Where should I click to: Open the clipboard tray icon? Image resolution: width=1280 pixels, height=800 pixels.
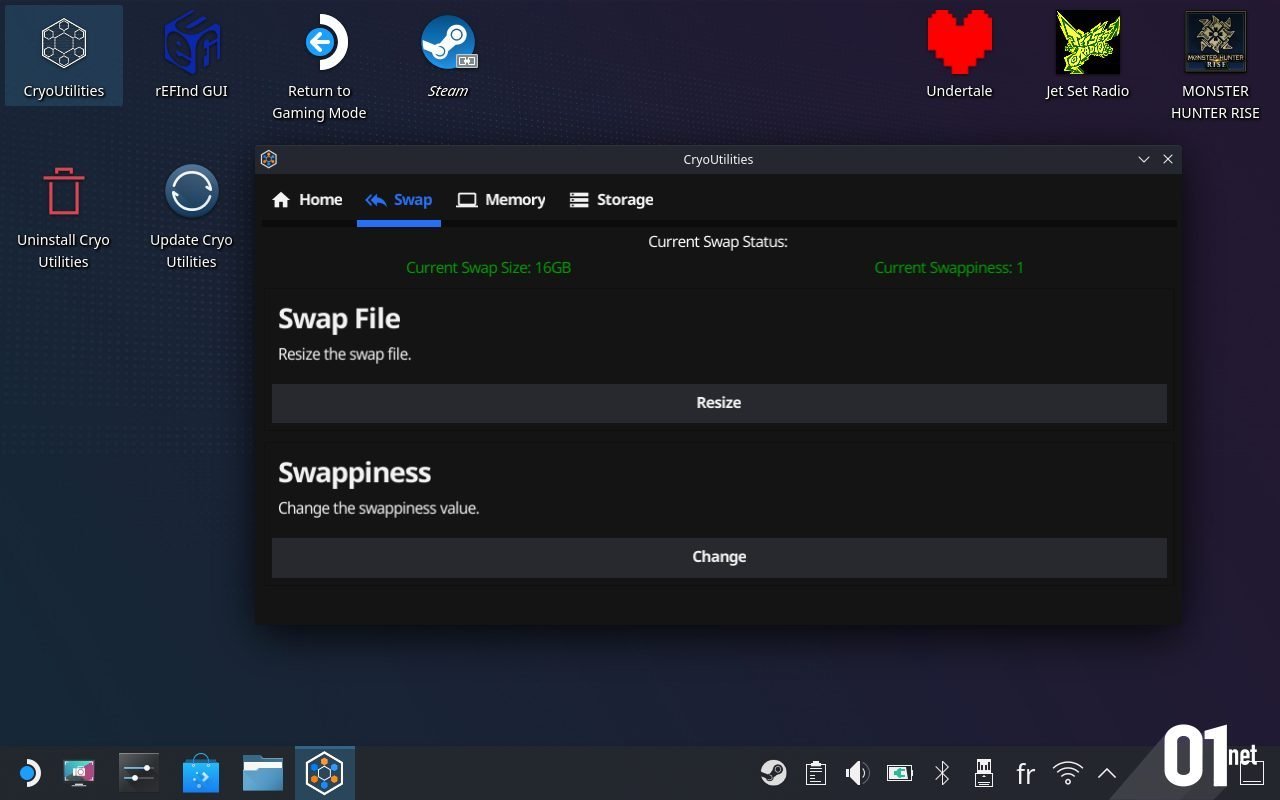coord(816,773)
